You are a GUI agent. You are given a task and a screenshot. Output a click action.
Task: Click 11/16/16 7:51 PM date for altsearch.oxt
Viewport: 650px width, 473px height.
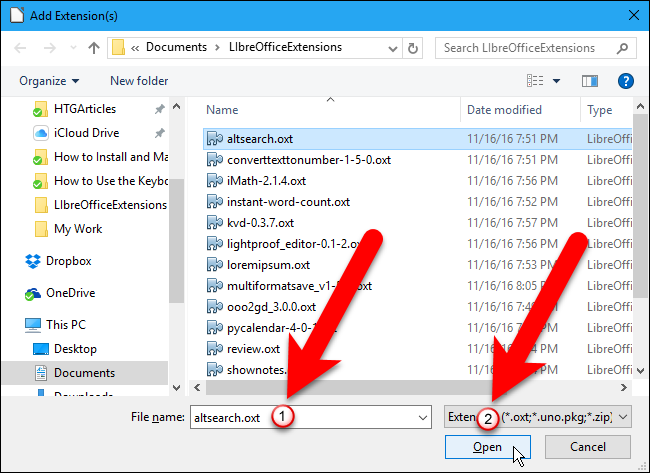click(x=512, y=139)
